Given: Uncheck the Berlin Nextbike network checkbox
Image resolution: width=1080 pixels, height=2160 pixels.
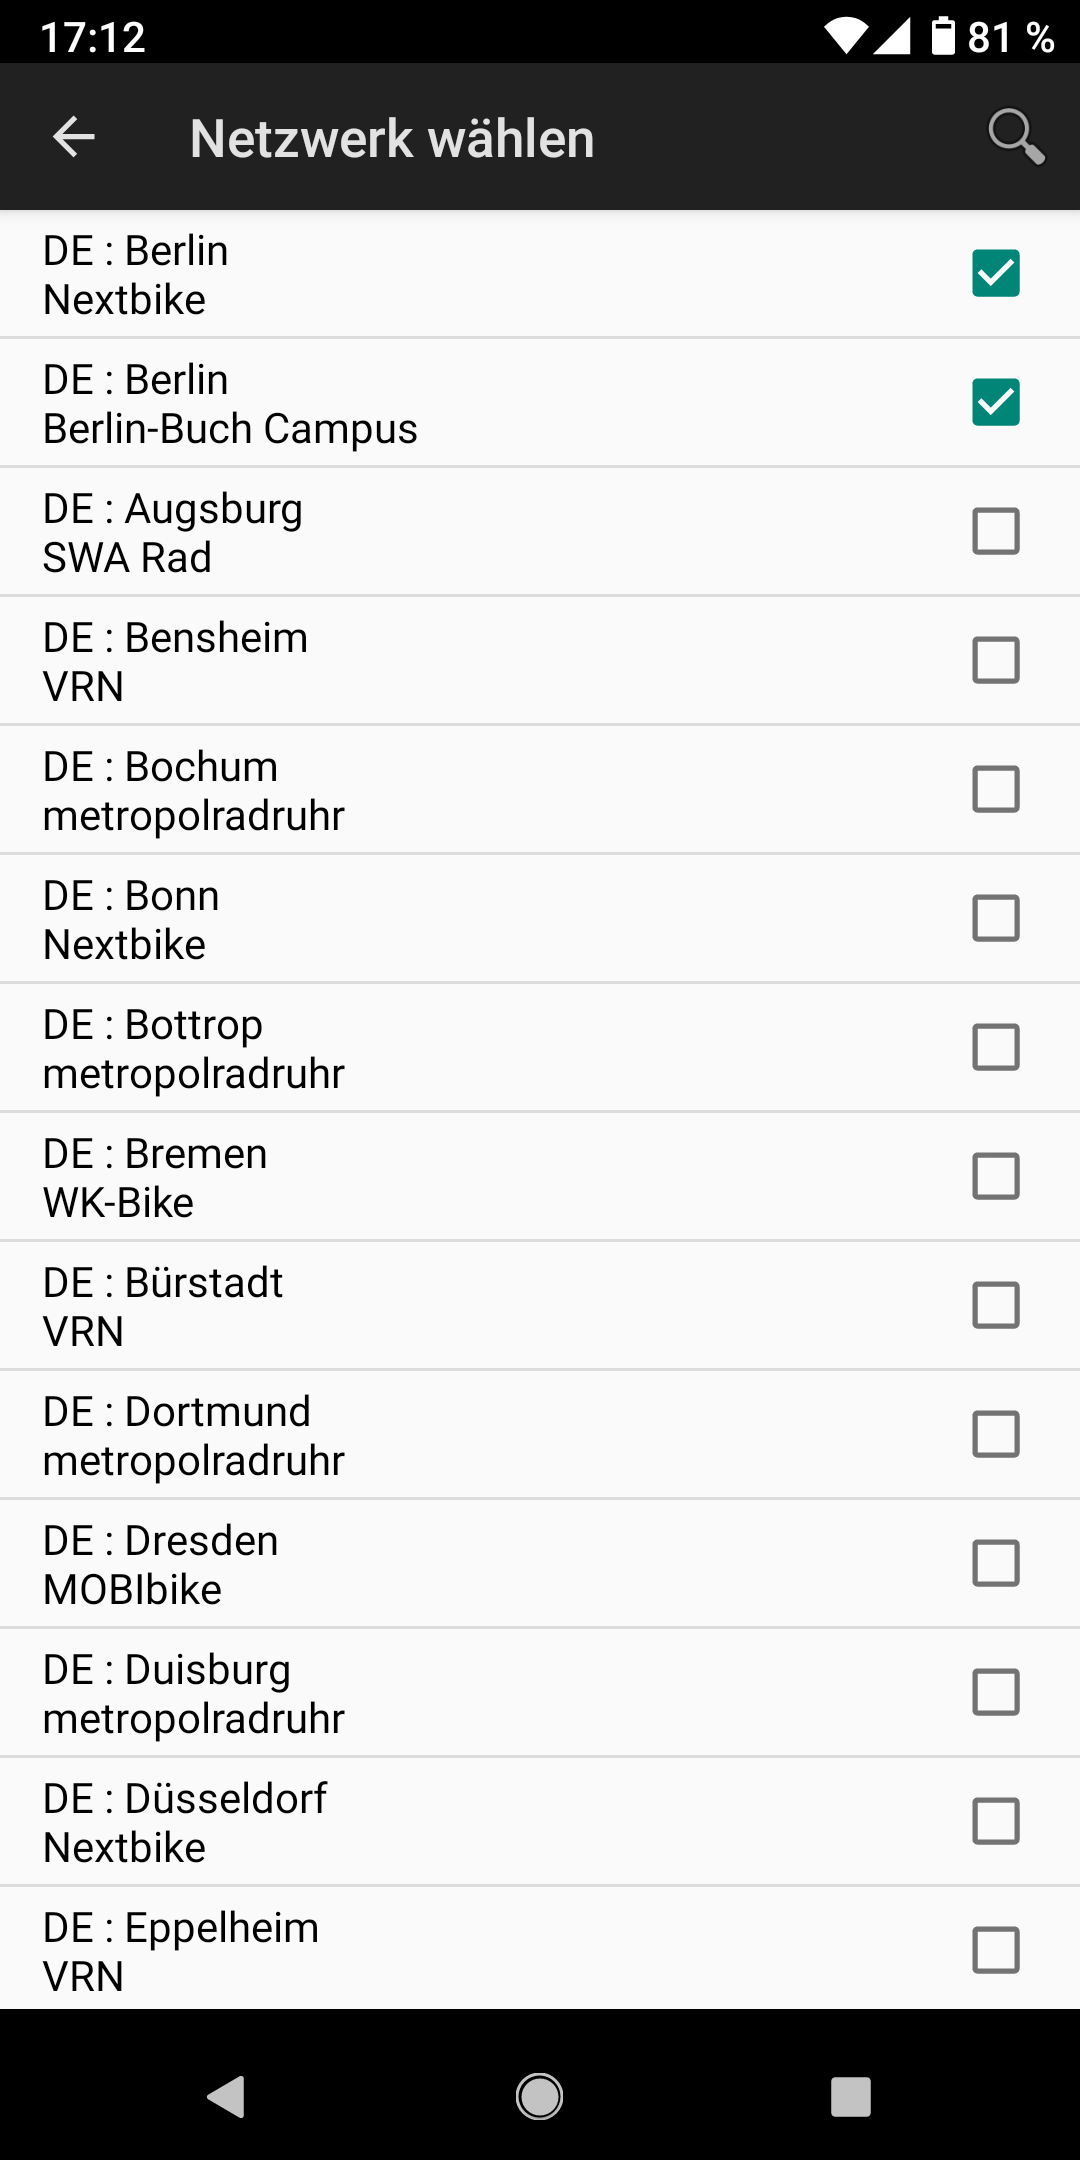Looking at the screenshot, I should click(995, 273).
